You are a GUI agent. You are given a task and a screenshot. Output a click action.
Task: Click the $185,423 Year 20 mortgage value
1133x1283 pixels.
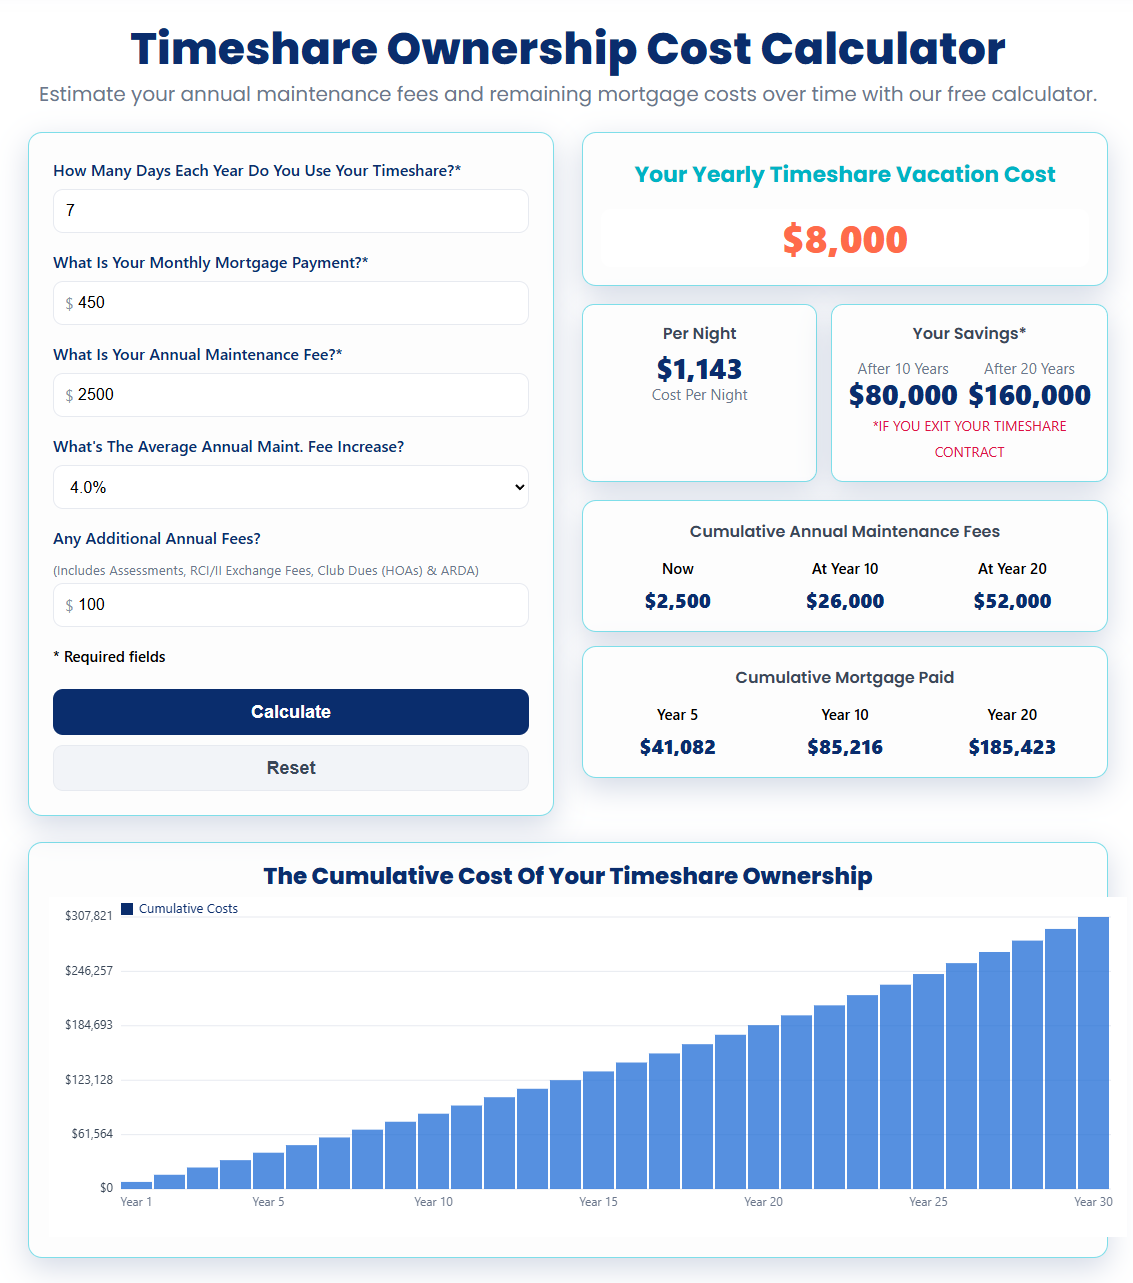pos(1012,747)
